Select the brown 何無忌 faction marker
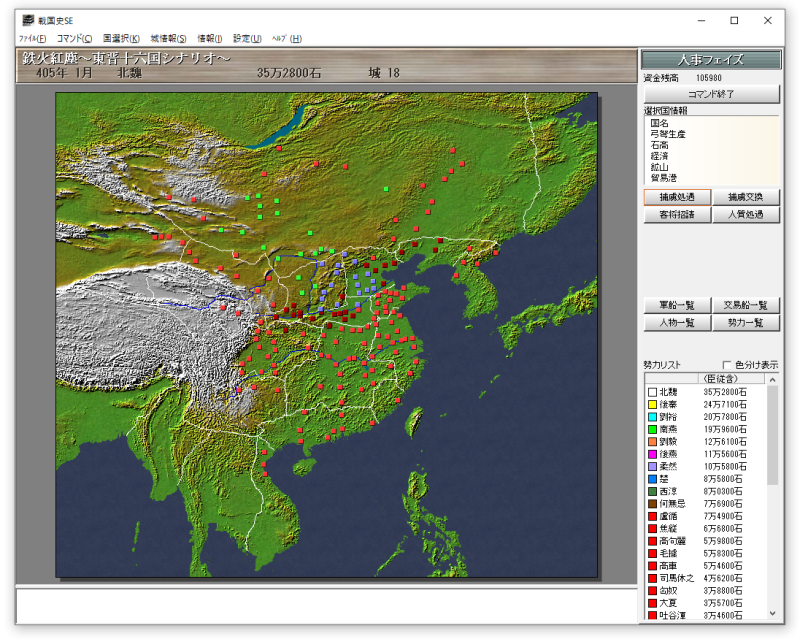 [652, 504]
